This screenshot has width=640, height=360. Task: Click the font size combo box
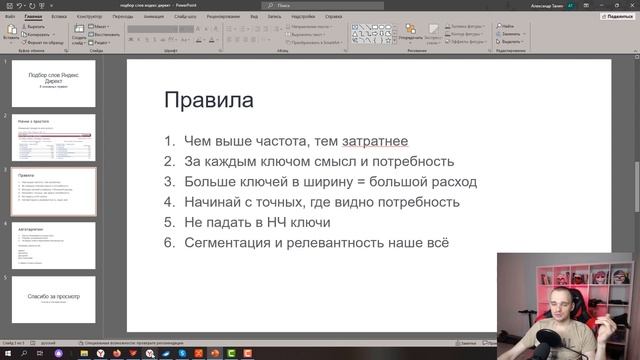point(186,29)
